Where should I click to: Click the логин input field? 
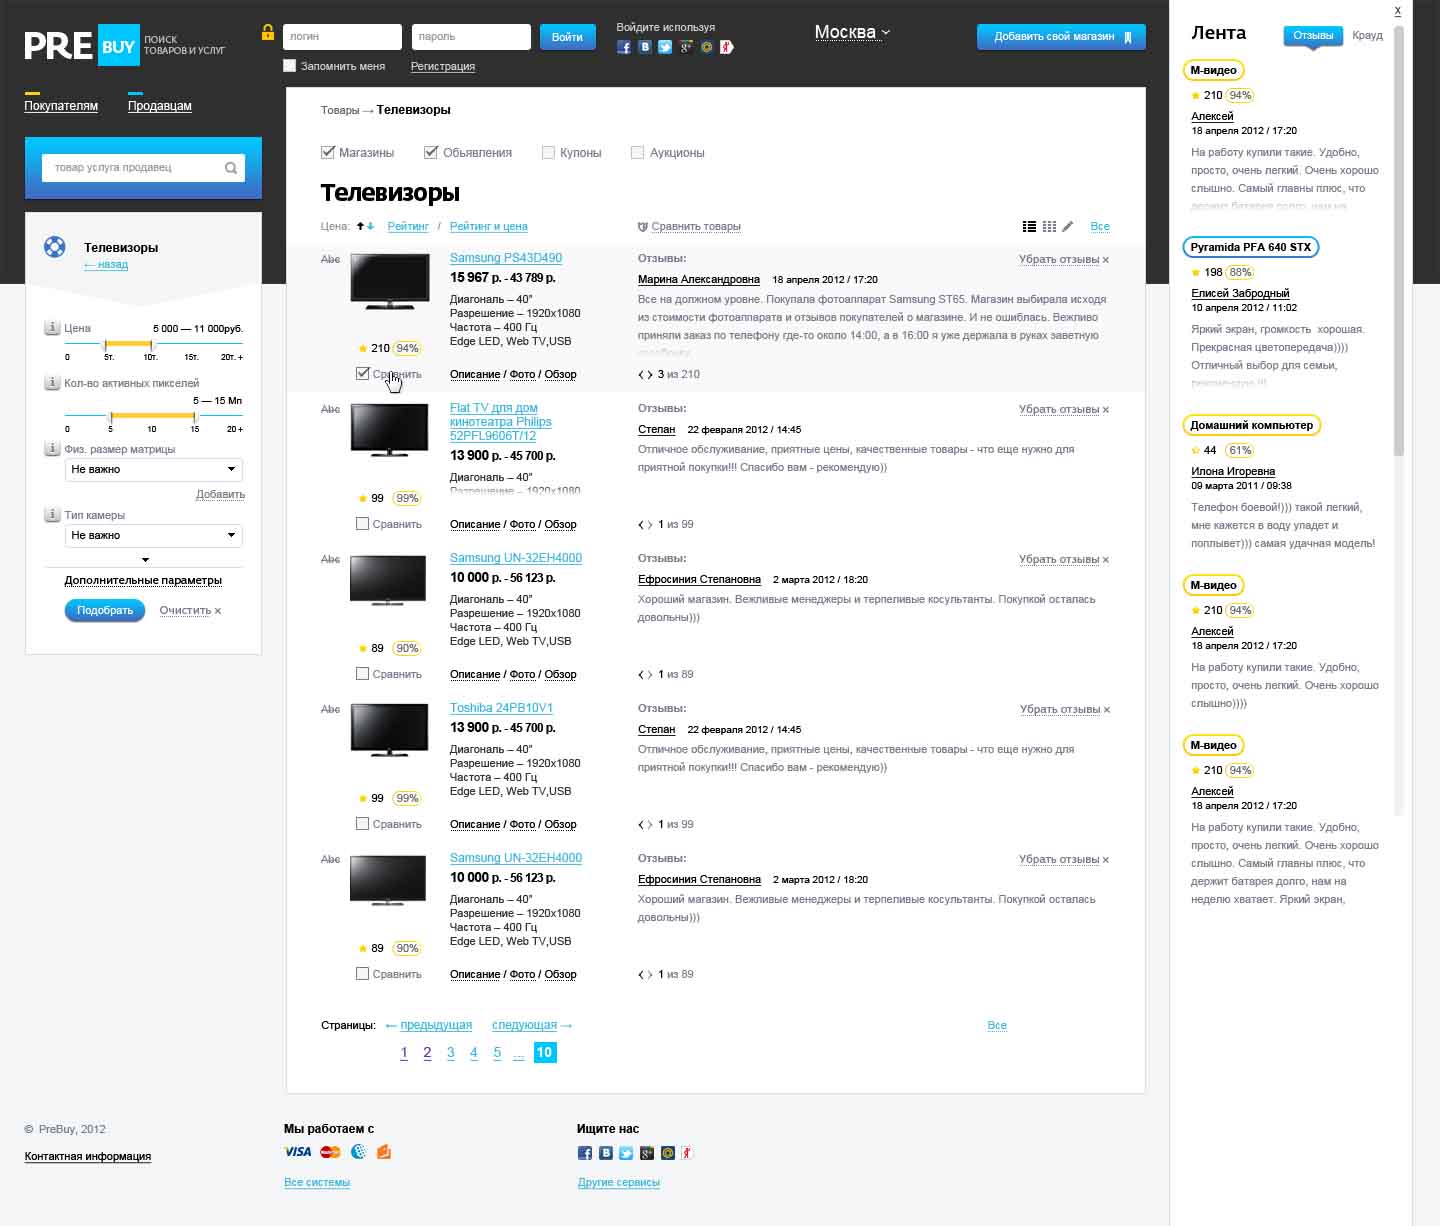342,37
